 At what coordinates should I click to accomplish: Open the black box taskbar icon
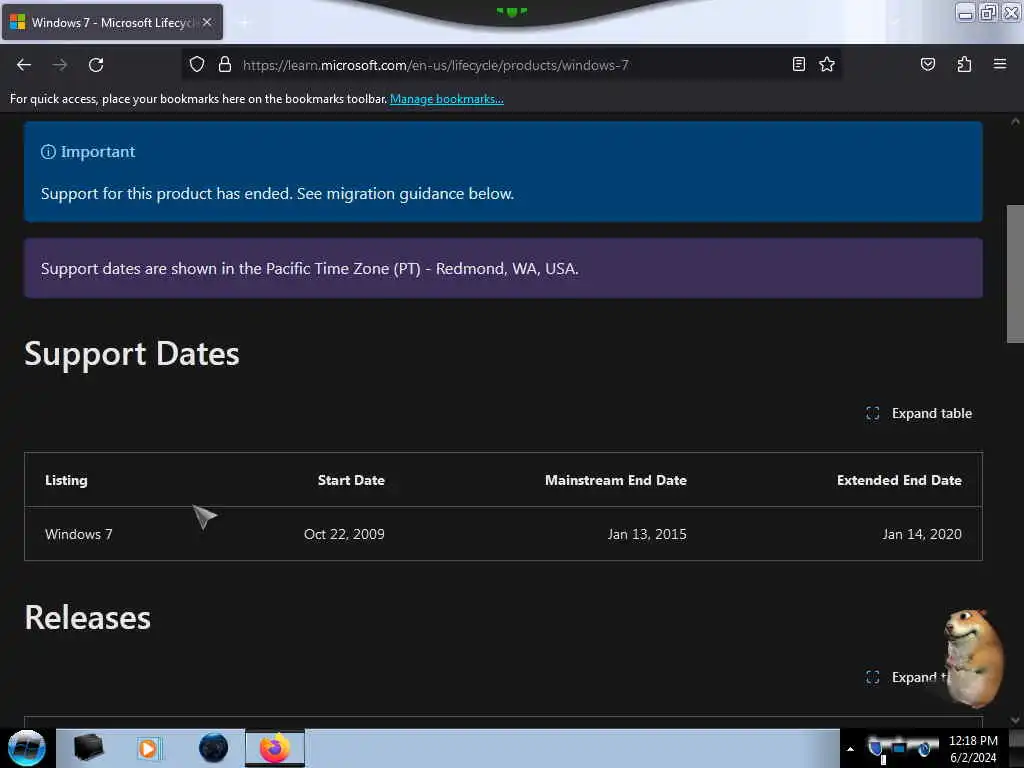click(88, 748)
